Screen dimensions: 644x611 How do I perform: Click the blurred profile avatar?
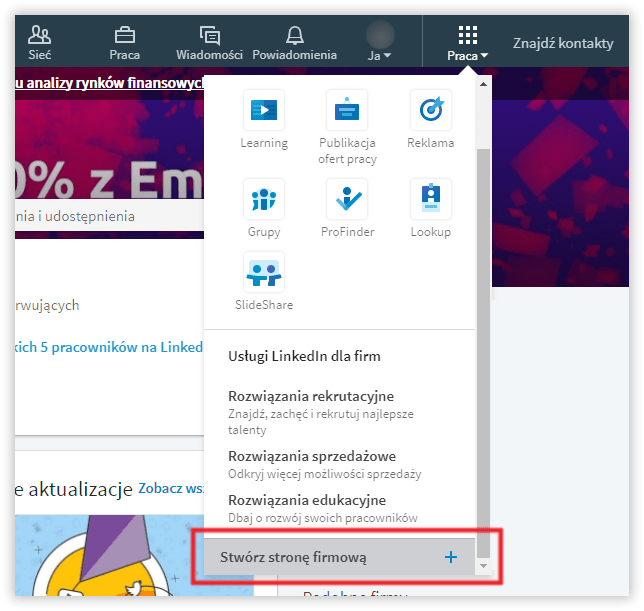pyautogui.click(x=380, y=35)
